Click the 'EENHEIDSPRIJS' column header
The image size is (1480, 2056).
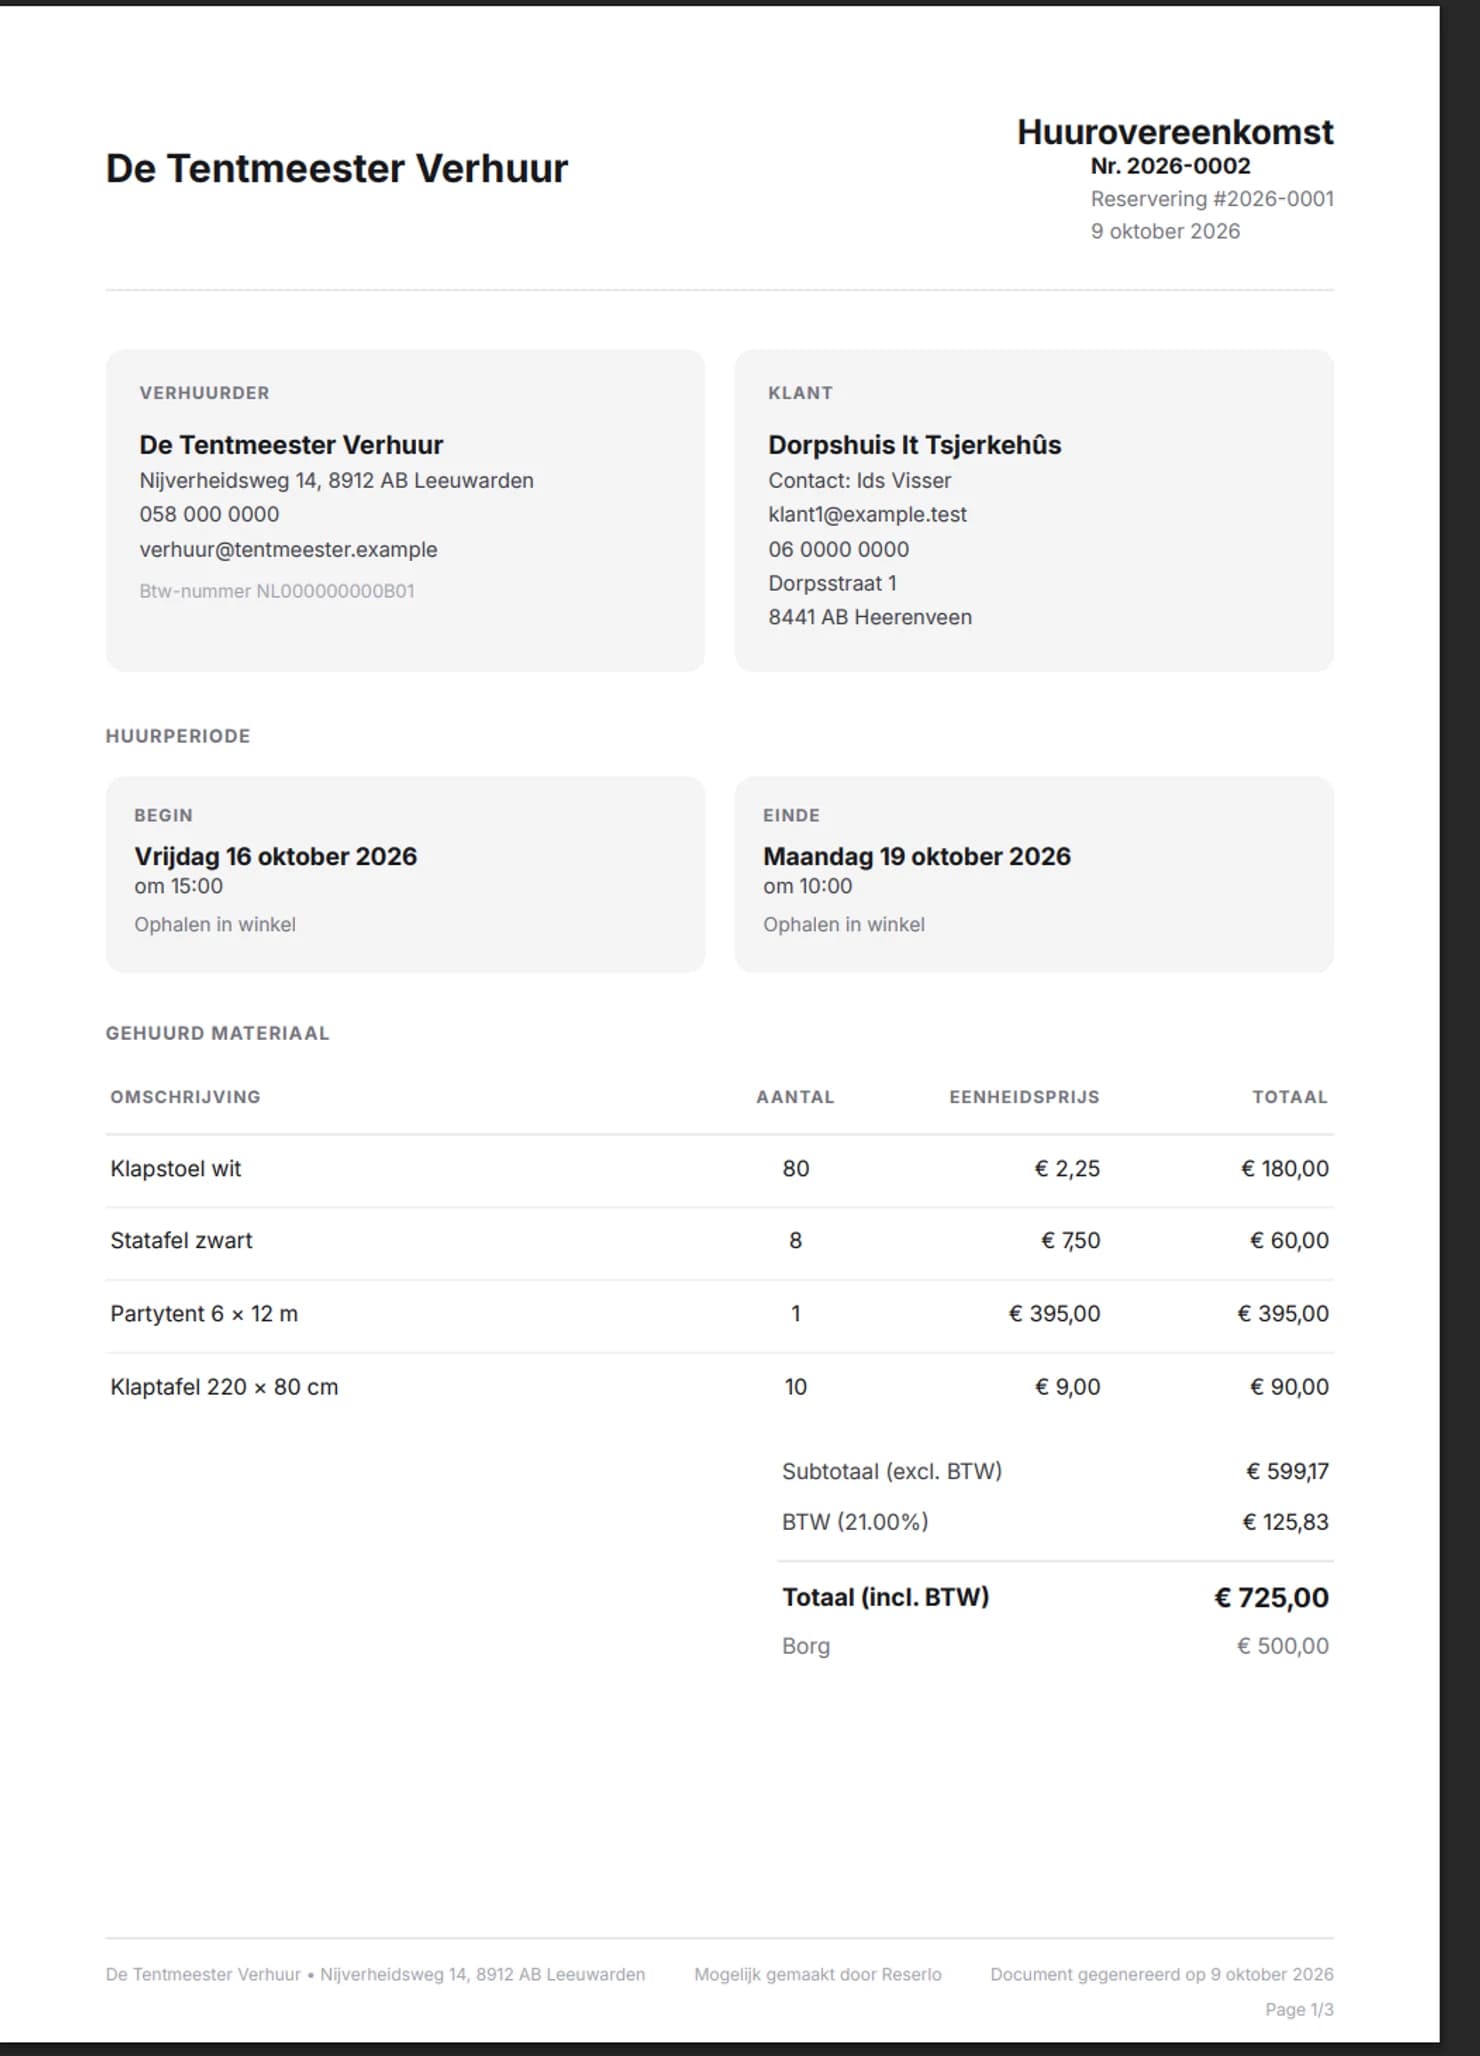1024,1097
